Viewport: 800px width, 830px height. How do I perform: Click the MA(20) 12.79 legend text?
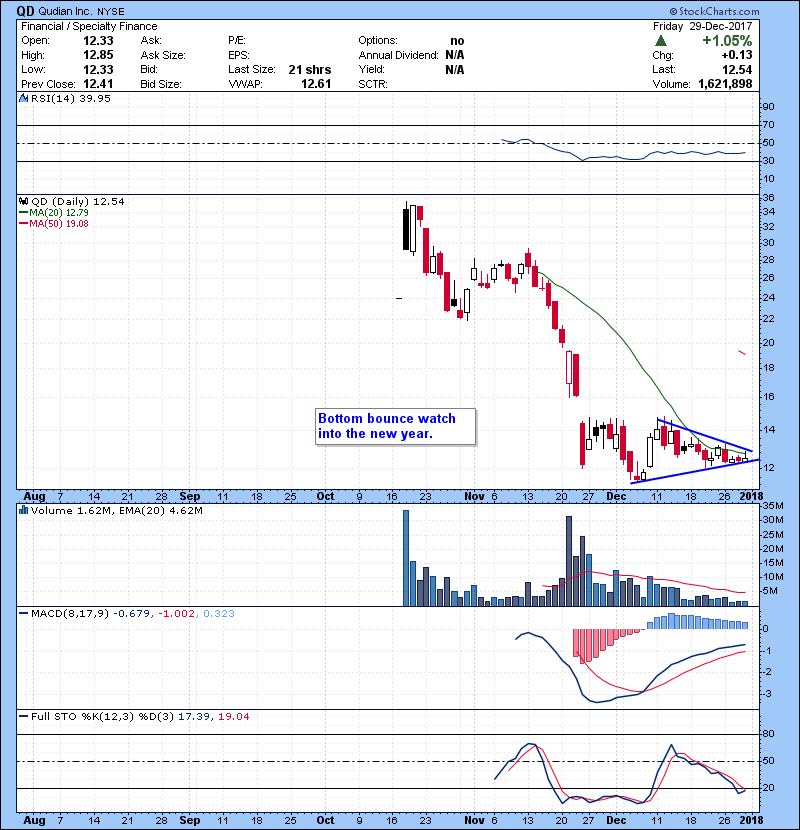point(59,212)
